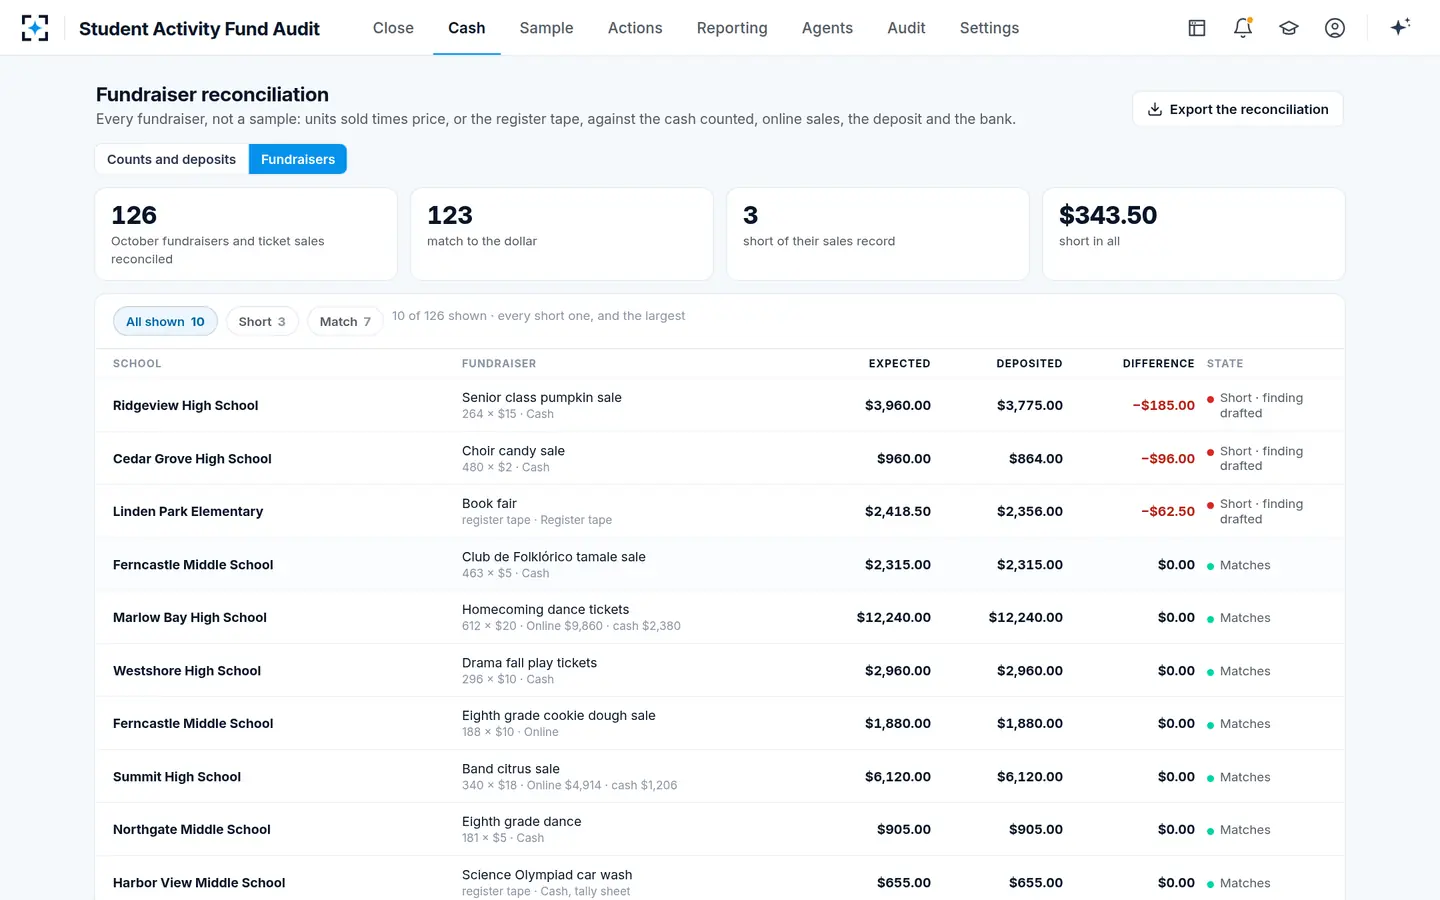
Task: Click the −$96.00 difference value
Action: (x=1167, y=458)
